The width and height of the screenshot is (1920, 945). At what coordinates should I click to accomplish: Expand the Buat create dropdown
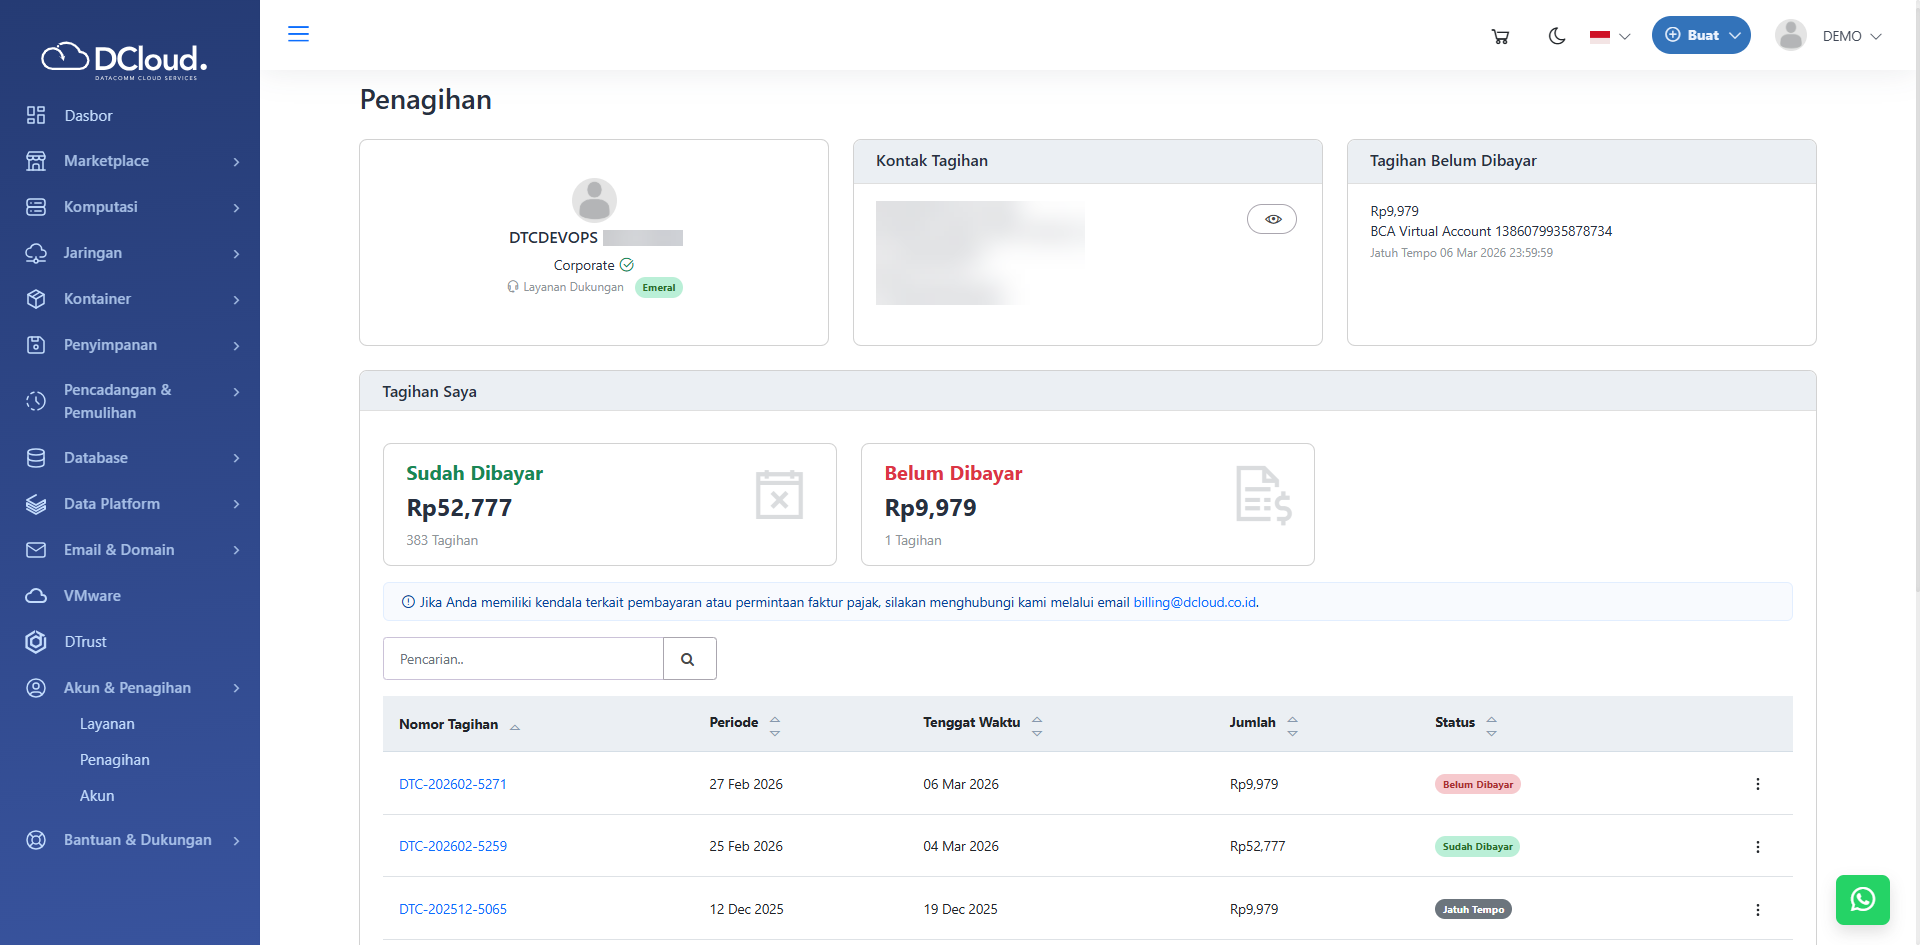pyautogui.click(x=1700, y=35)
